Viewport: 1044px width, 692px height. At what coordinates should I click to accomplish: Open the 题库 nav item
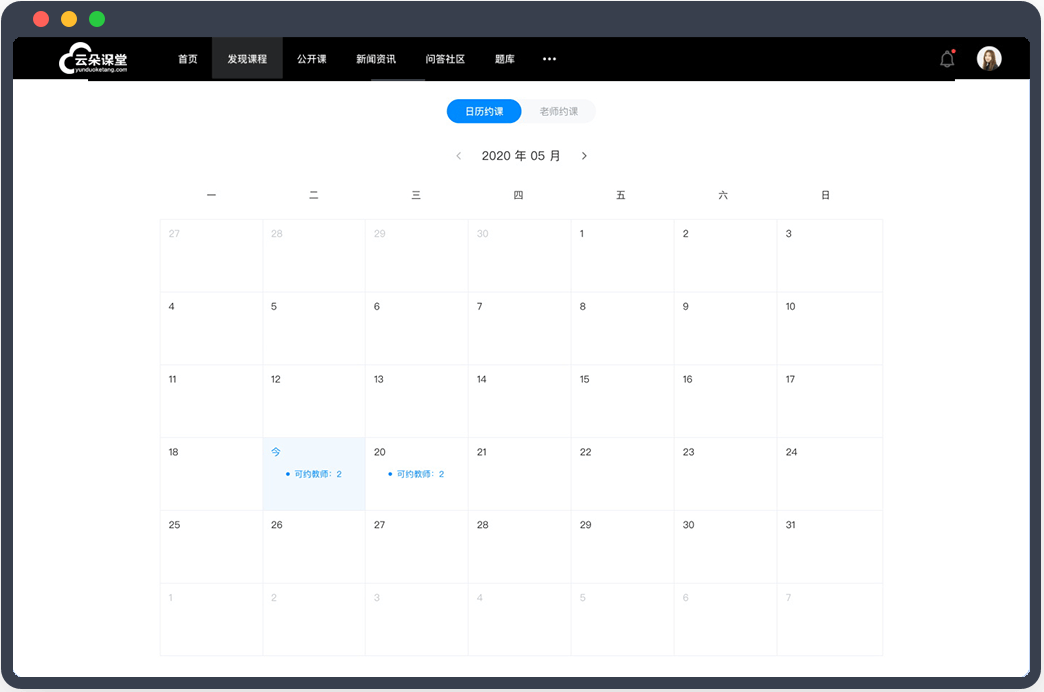[x=505, y=59]
